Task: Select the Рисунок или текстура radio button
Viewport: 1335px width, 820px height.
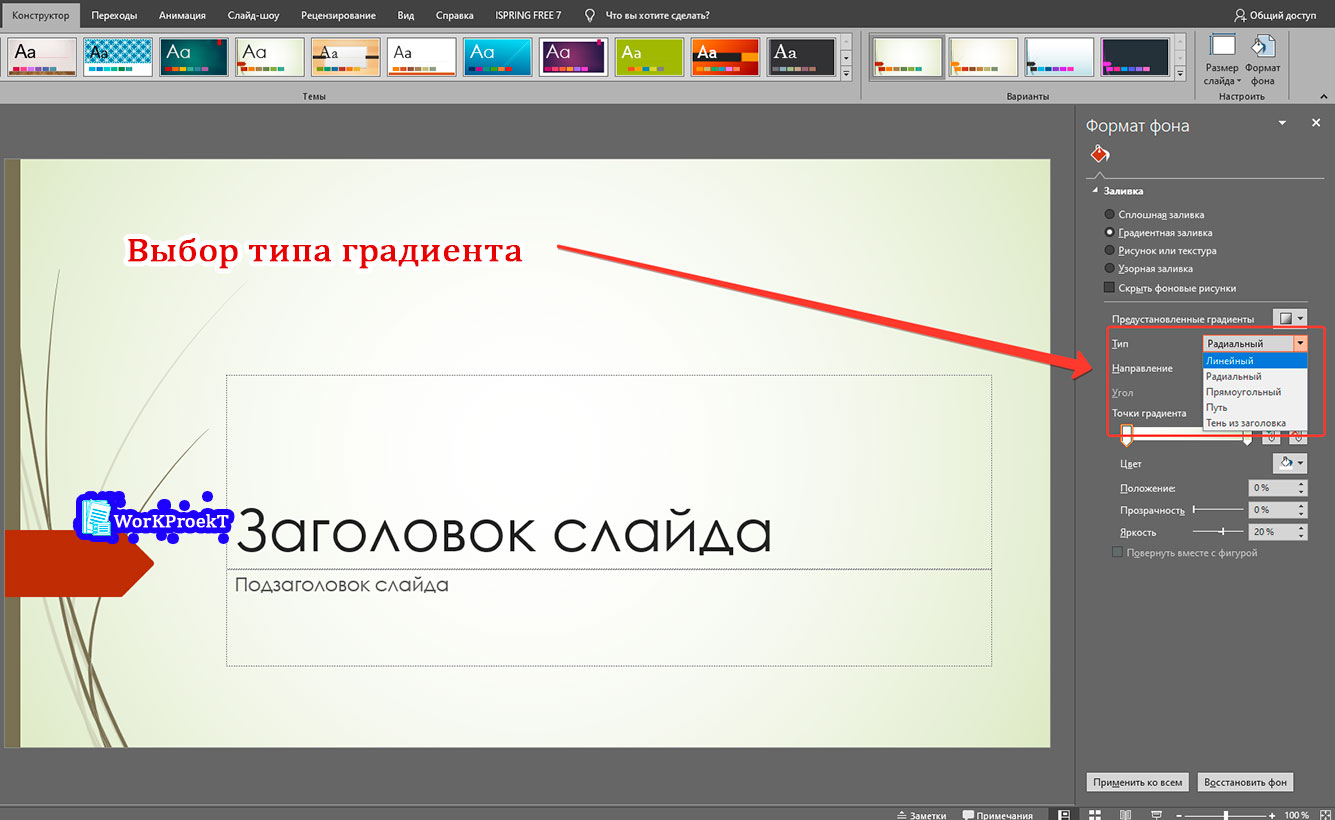Action: (x=1110, y=250)
